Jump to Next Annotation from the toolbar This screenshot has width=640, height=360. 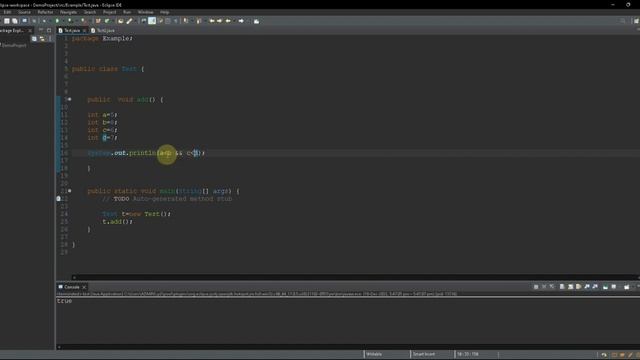[x=186, y=21]
